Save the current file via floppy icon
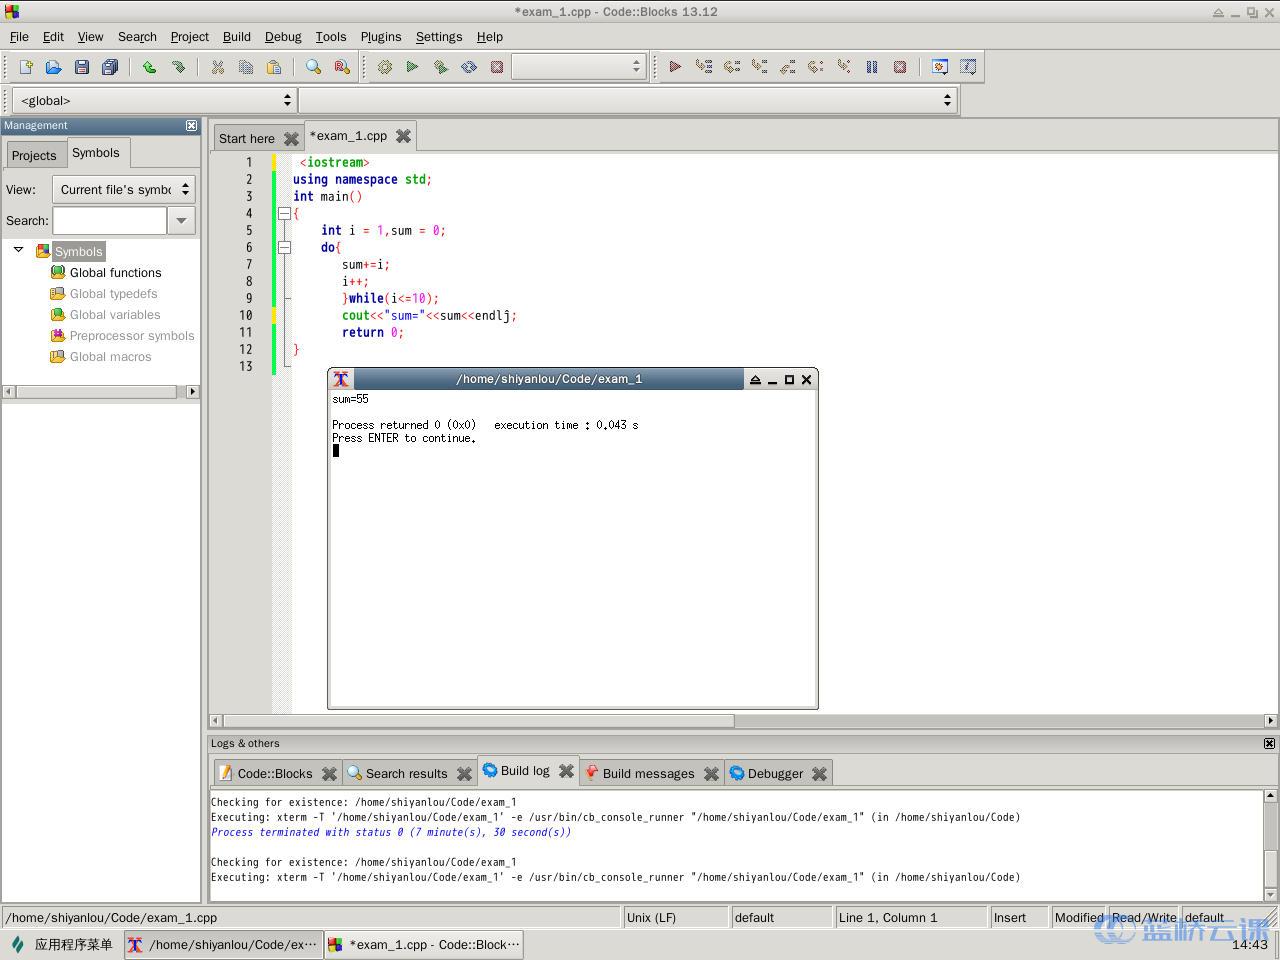Viewport: 1280px width, 960px height. tap(82, 67)
